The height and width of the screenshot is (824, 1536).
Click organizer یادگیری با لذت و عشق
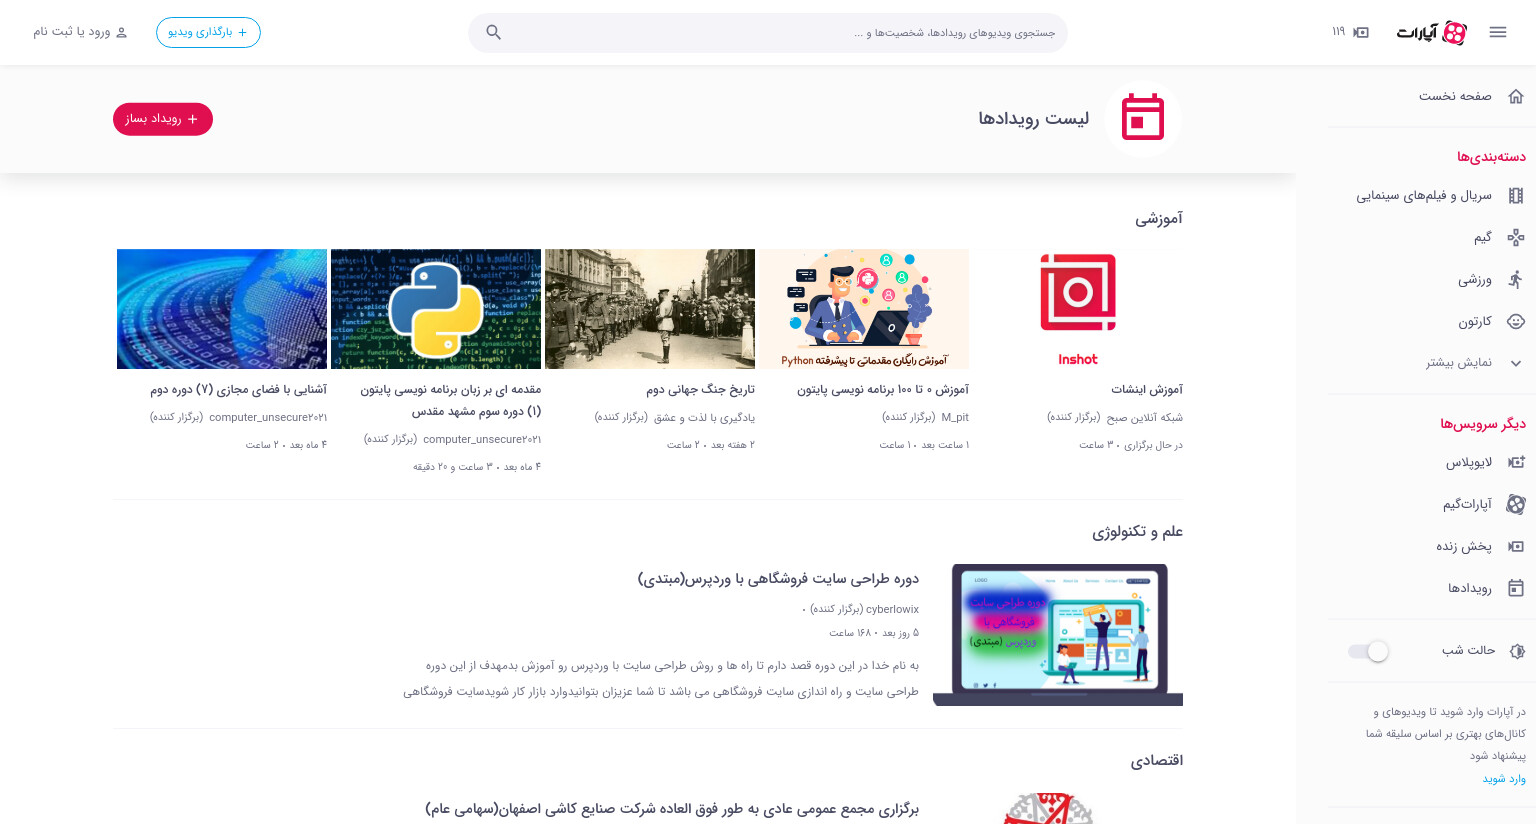(x=704, y=417)
